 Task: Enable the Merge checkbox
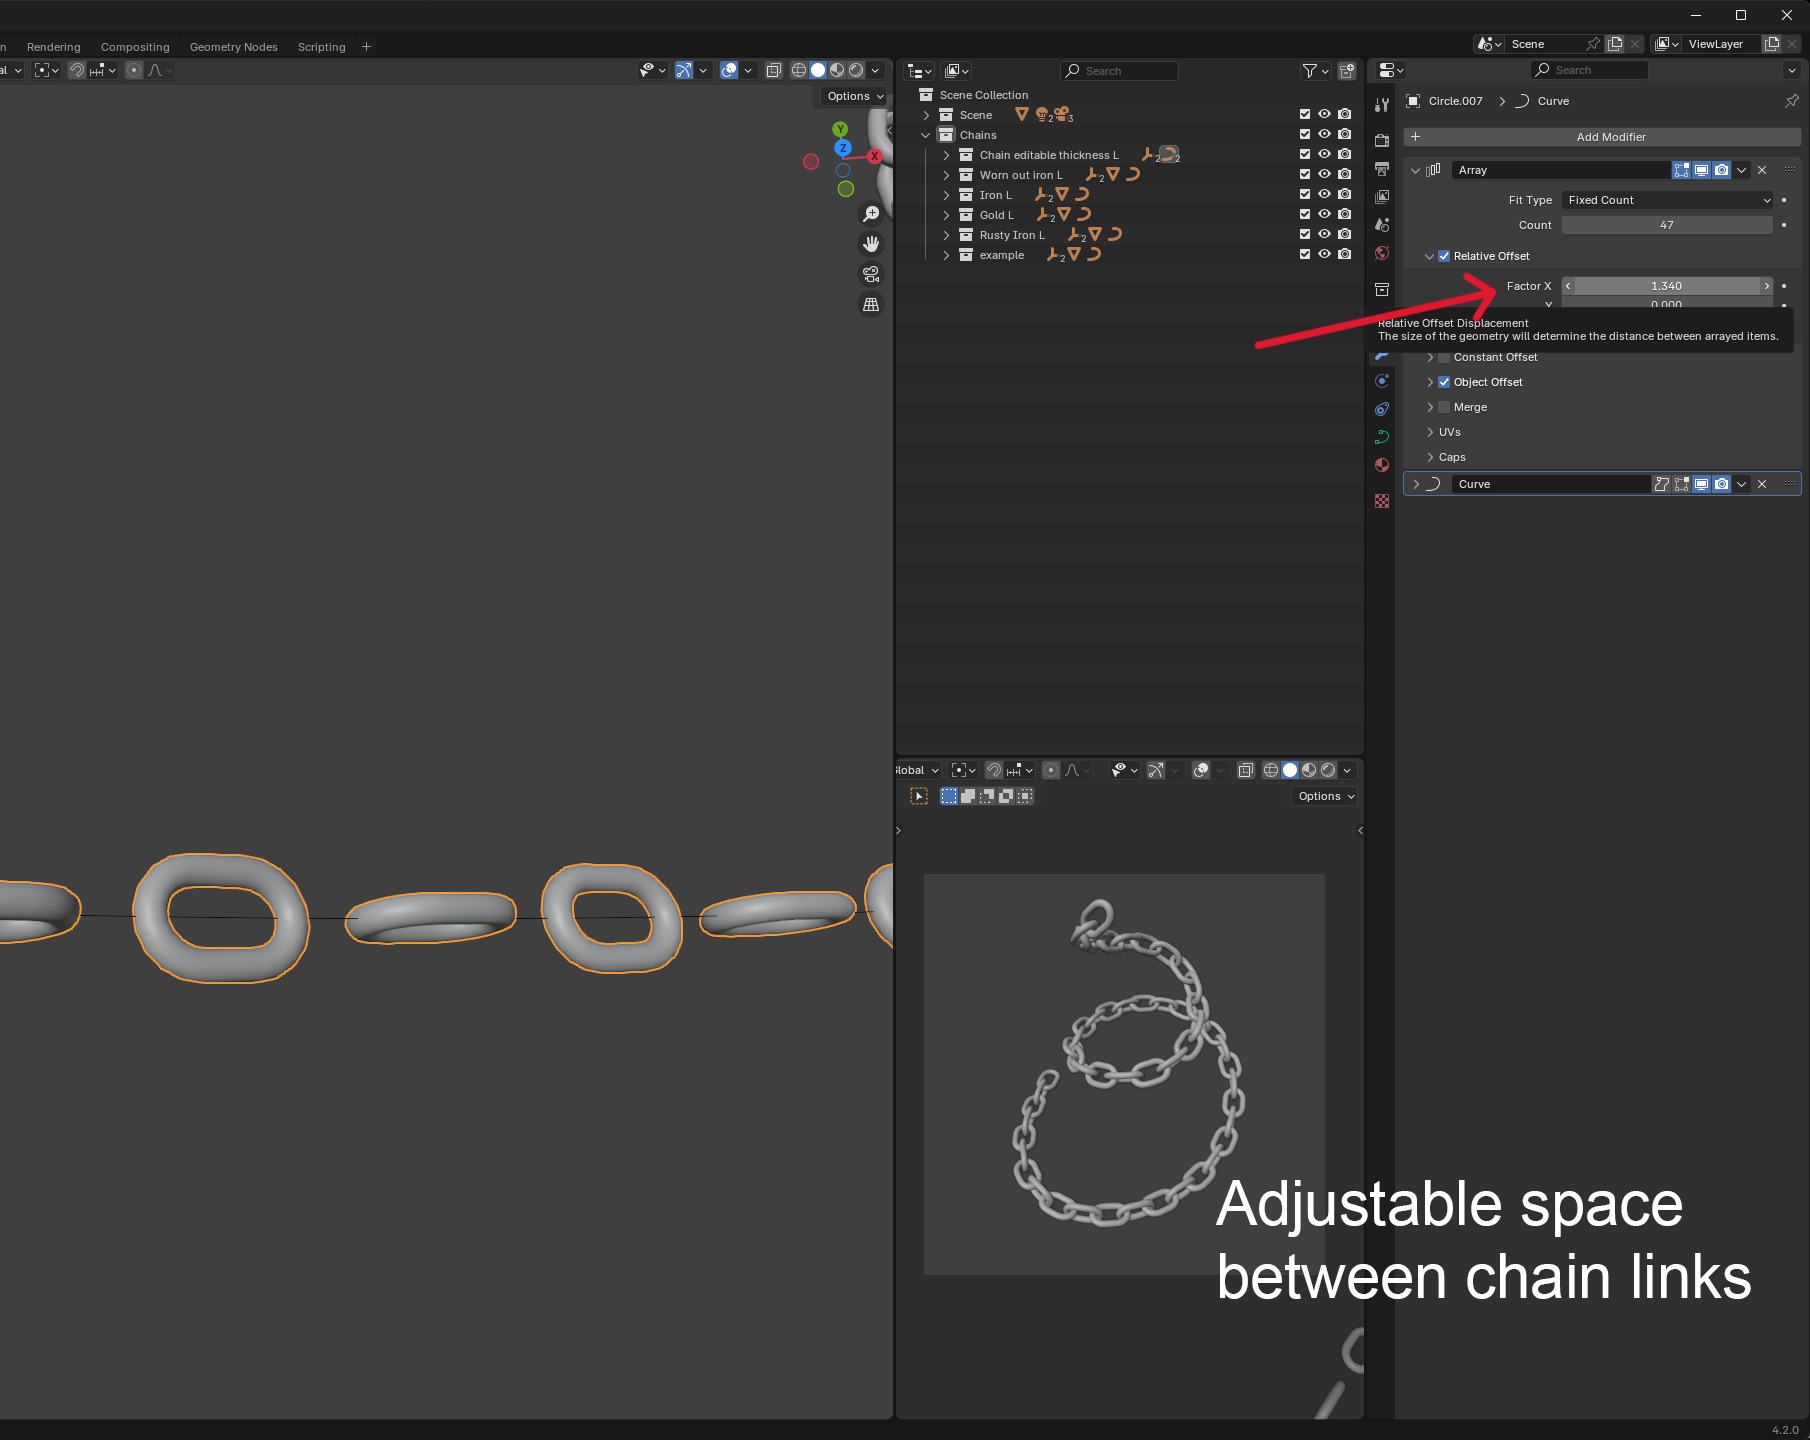click(x=1444, y=407)
